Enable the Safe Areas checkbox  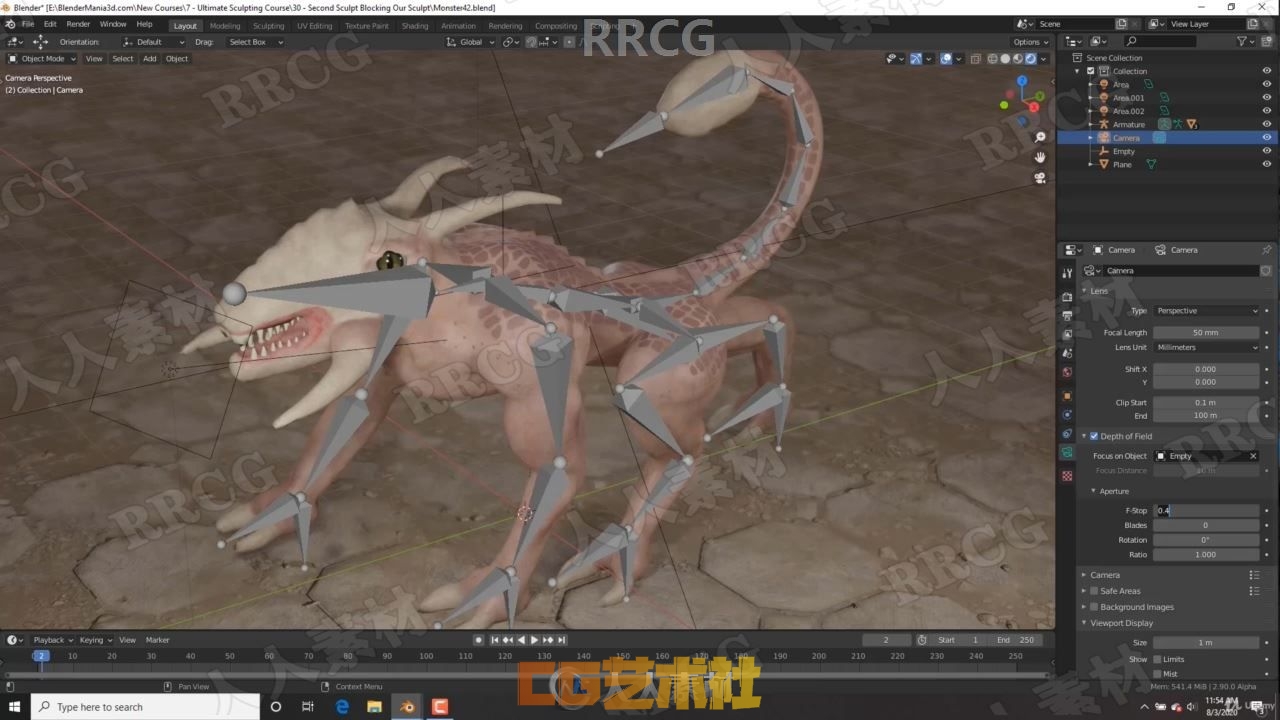pos(1094,591)
